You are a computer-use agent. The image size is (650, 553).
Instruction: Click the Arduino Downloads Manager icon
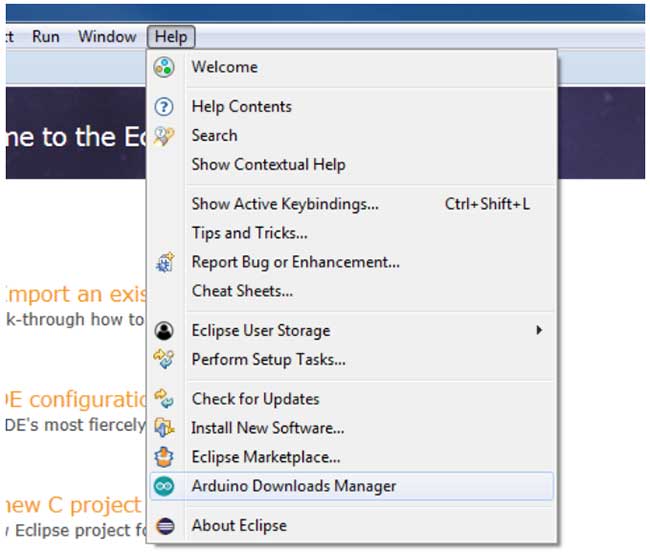pos(165,487)
